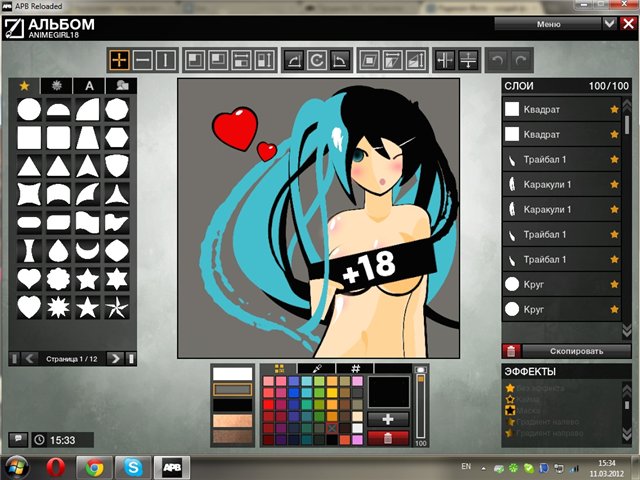Switch to the text 'A' tab
Viewport: 640px width, 480px height.
point(89,86)
